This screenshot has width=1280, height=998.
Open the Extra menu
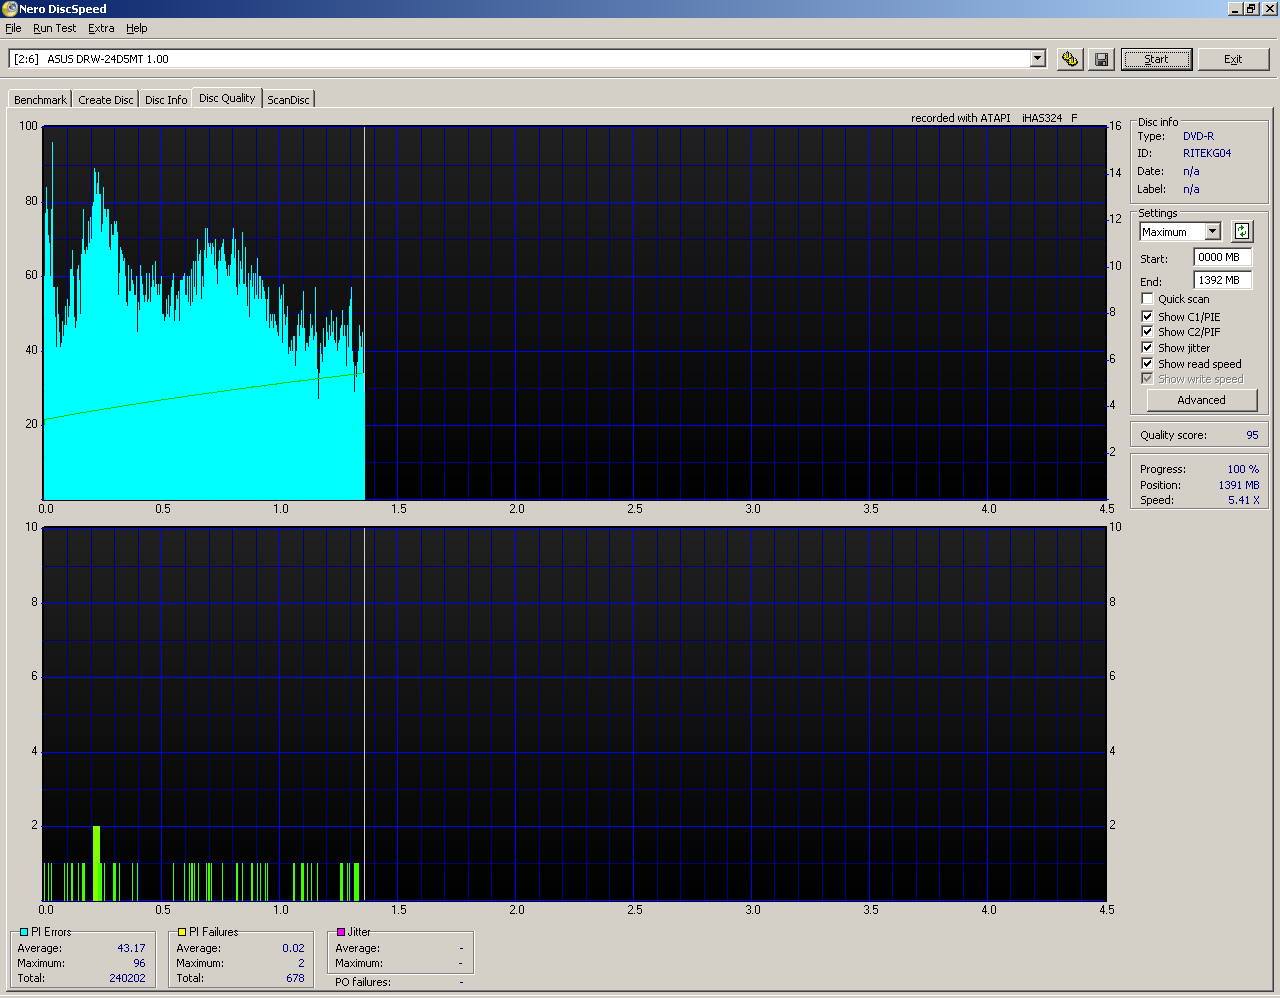[x=101, y=29]
